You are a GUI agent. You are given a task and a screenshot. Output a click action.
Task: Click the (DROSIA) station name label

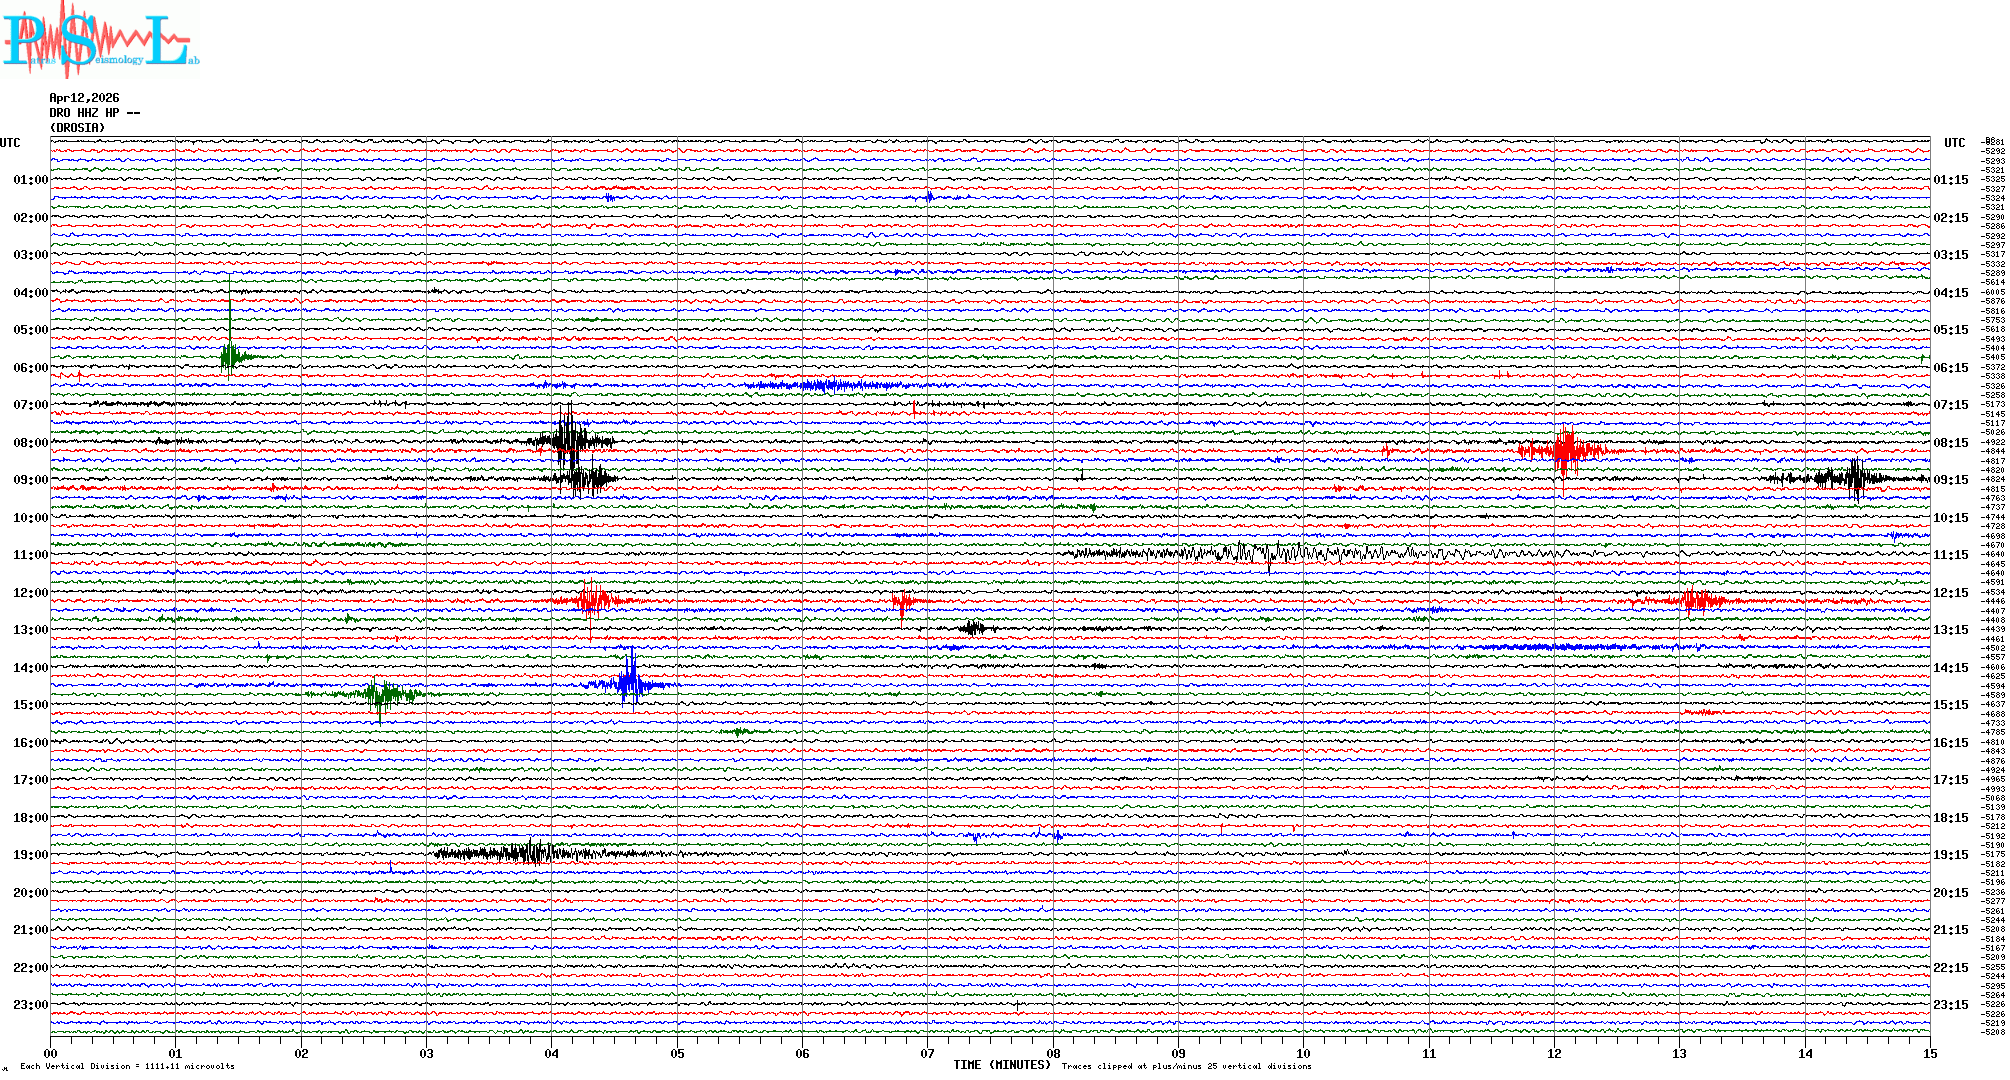77,128
